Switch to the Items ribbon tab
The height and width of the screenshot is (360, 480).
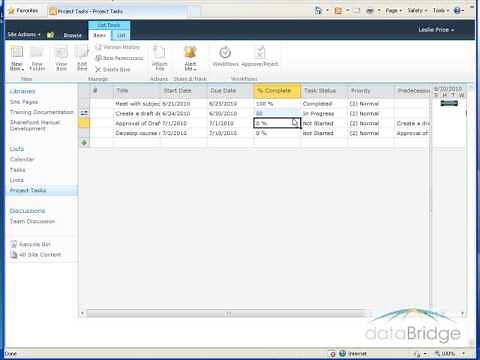(x=99, y=35)
